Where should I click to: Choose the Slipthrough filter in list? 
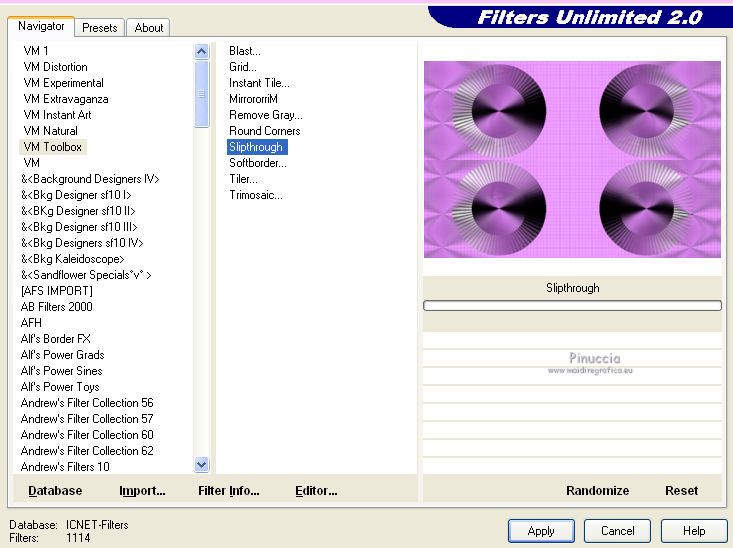click(257, 147)
